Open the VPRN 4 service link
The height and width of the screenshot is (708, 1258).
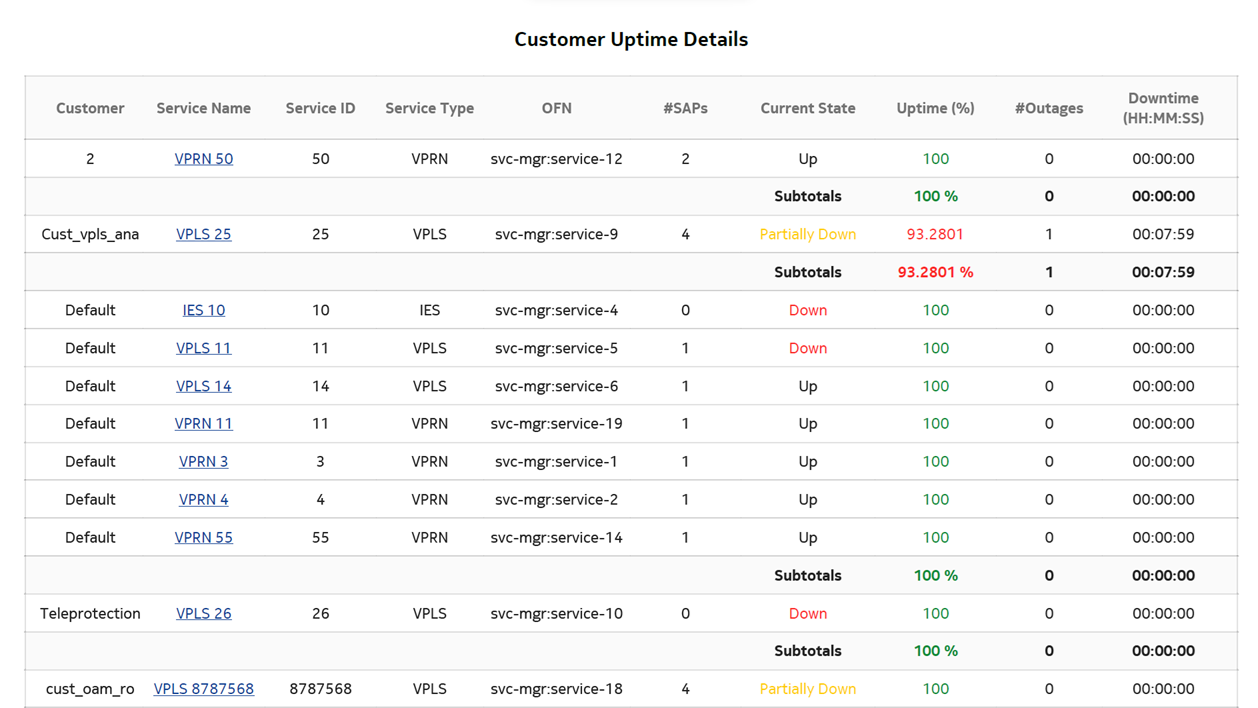coord(203,500)
